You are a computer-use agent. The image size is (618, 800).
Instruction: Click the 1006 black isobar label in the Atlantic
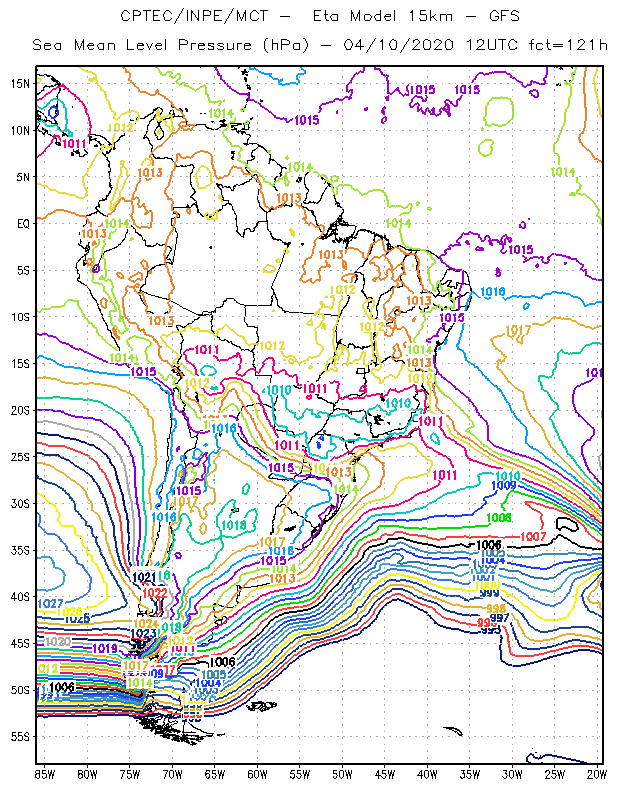[x=488, y=545]
